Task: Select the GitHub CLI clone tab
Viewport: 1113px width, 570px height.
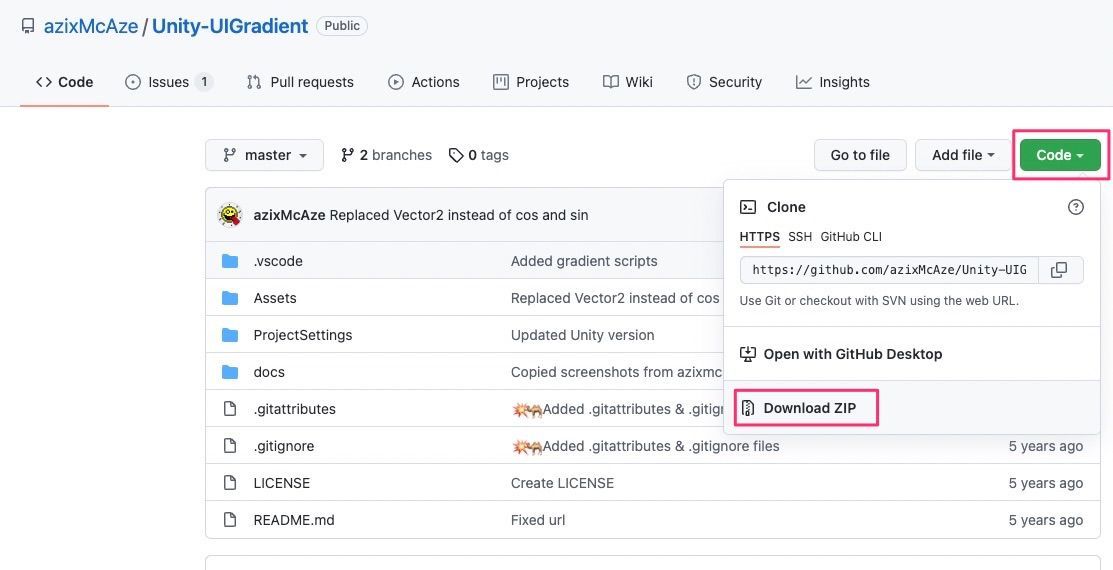Action: click(x=851, y=237)
